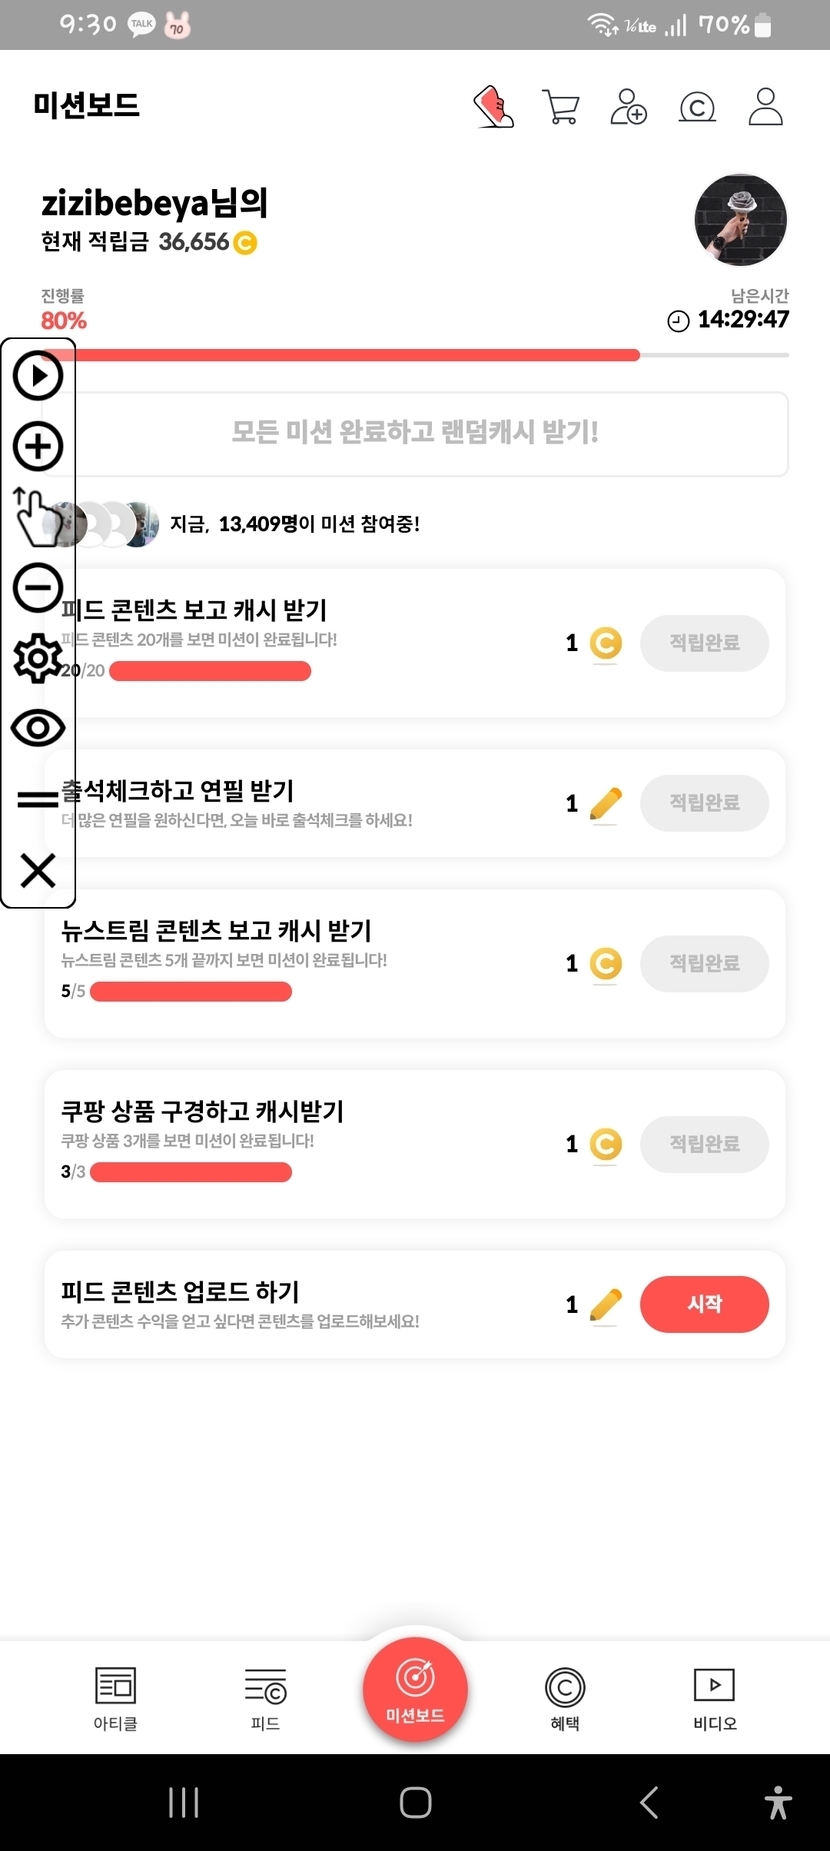Go to the 비디오 tab
Viewport: 830px width, 1851px height.
715,1697
